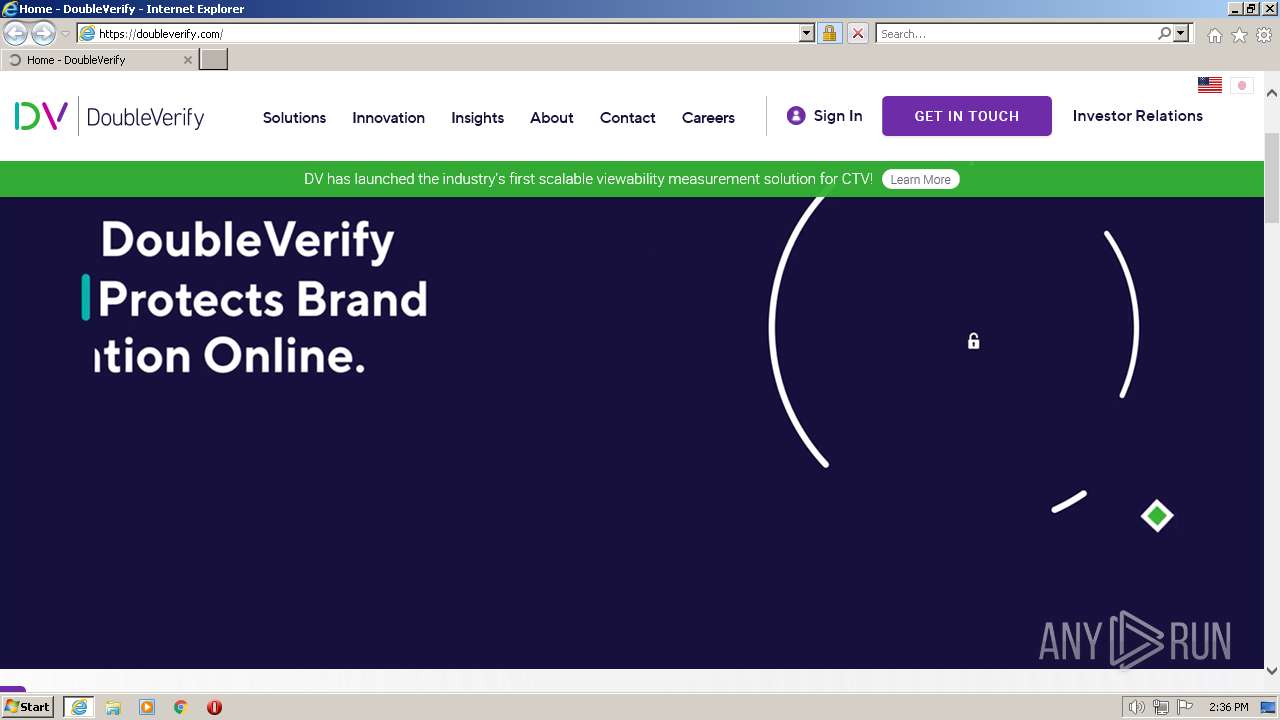Open the Action Center flag icon
1280x720 pixels.
[1185, 707]
